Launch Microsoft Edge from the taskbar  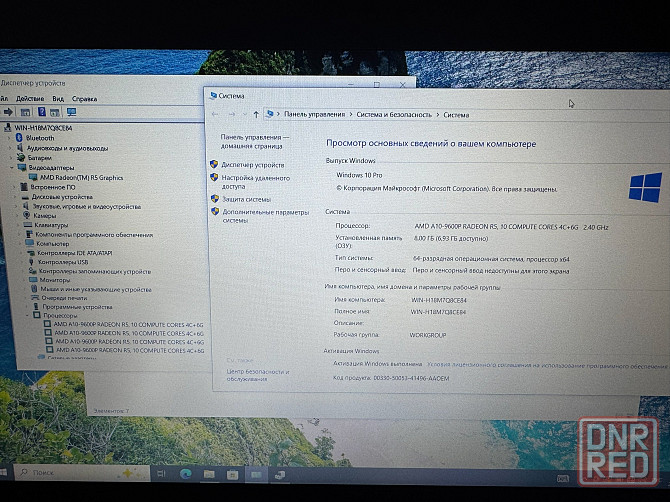[x=185, y=474]
